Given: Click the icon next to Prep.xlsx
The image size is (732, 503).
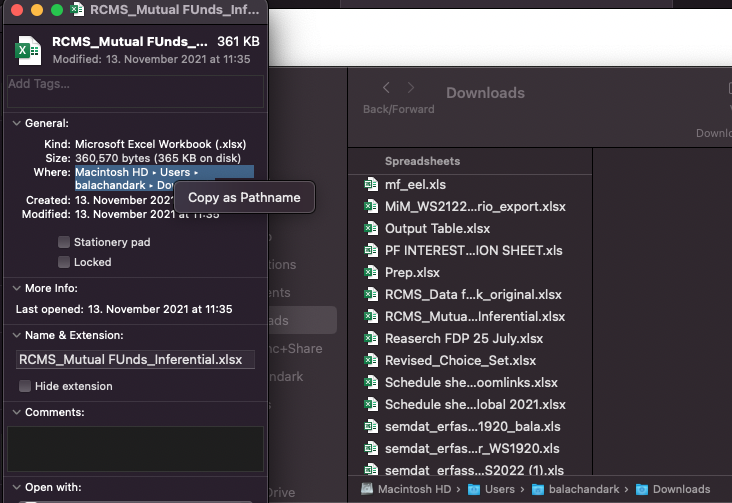Looking at the screenshot, I should click(x=371, y=272).
